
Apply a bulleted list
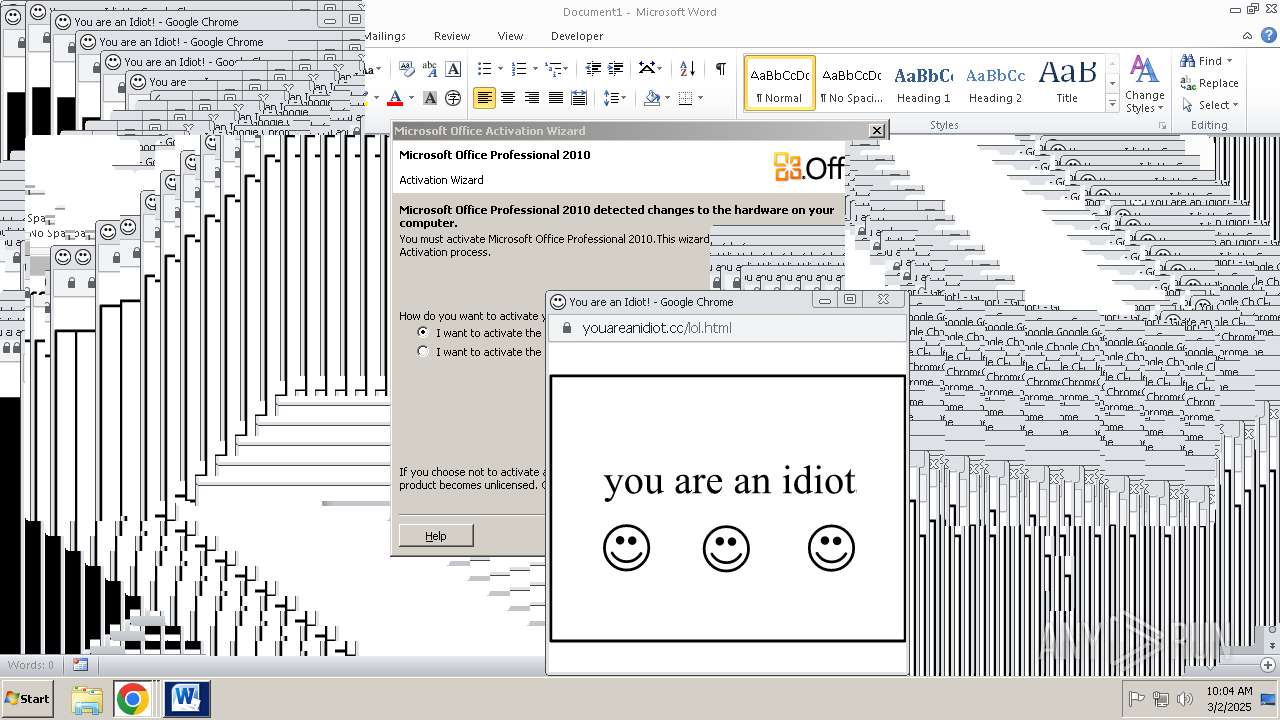tap(484, 69)
